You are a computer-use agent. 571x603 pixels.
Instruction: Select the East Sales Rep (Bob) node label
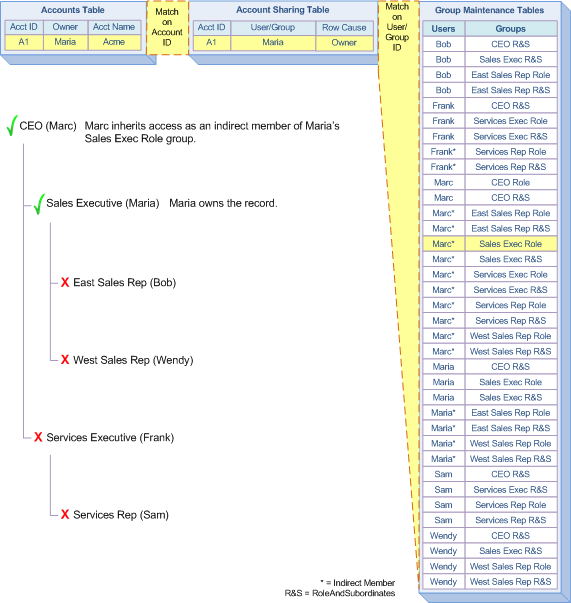point(125,283)
